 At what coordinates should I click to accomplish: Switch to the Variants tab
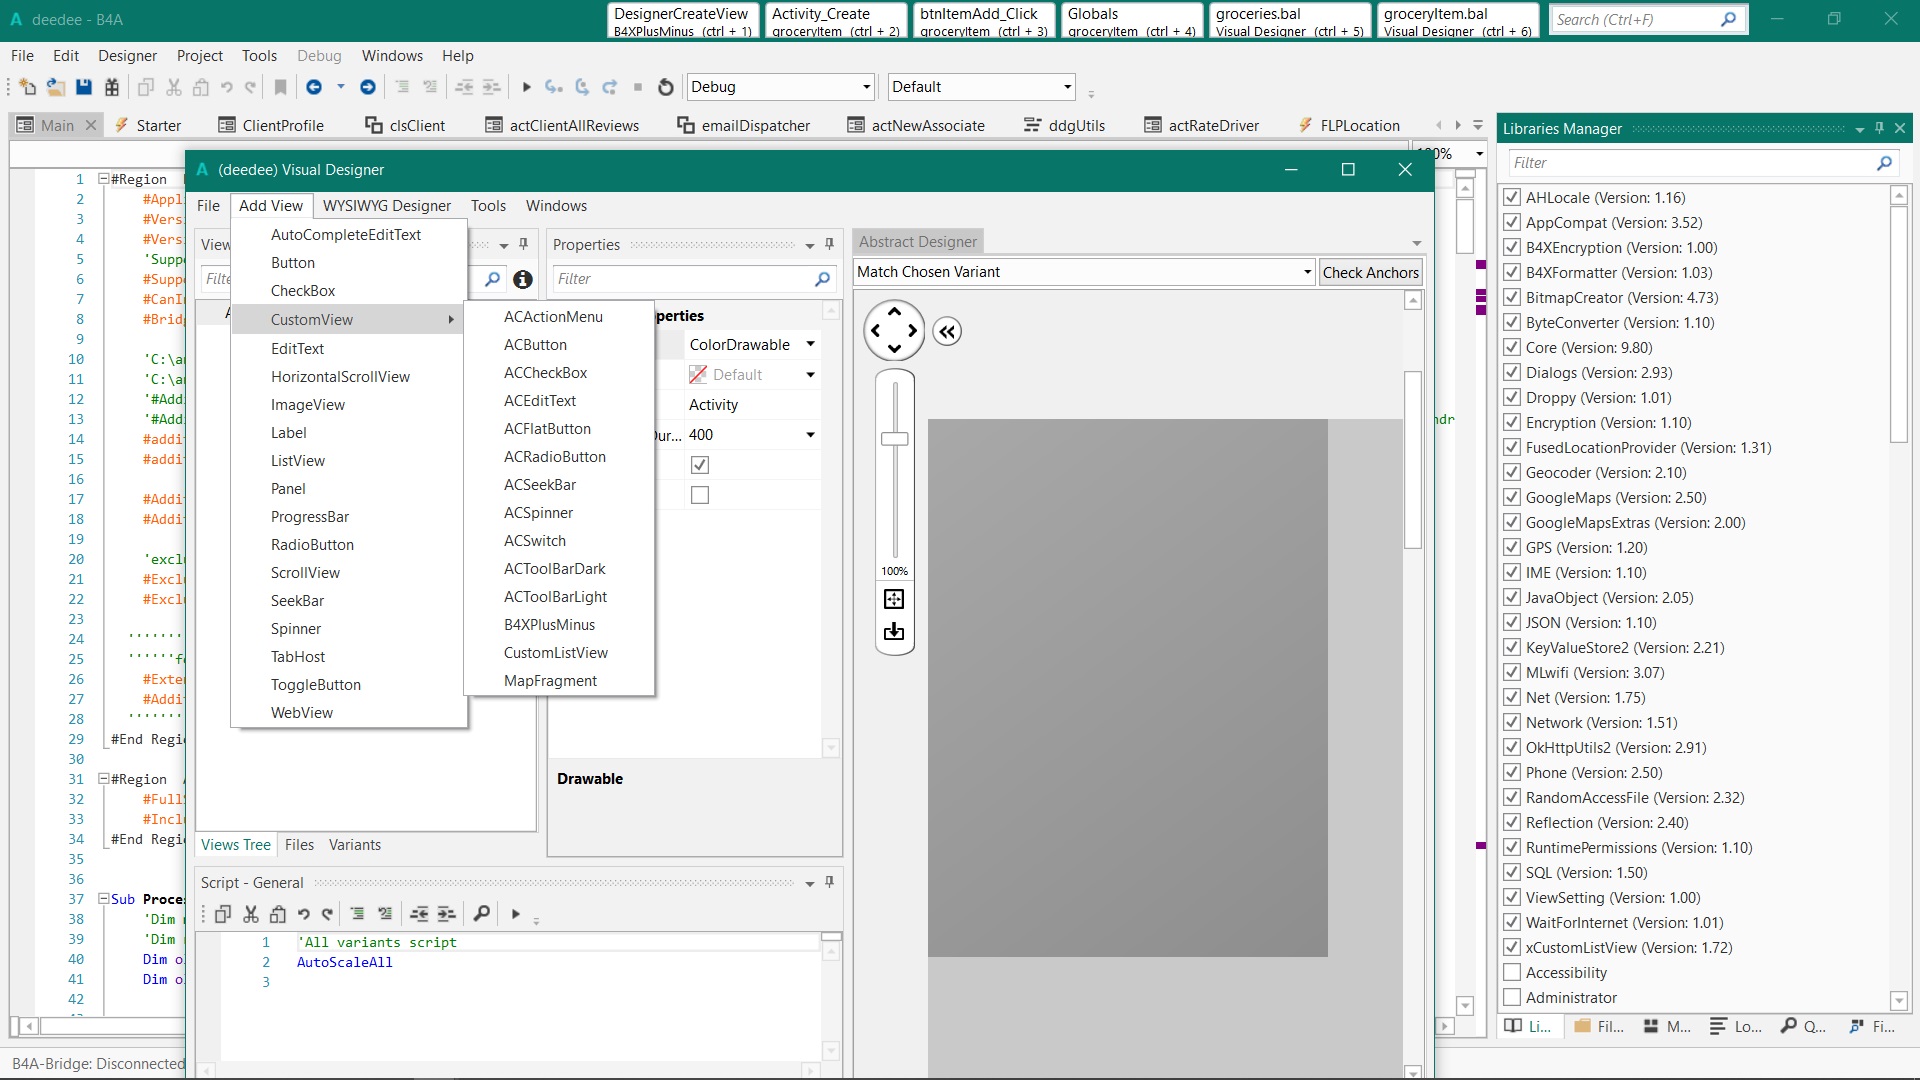pos(354,845)
